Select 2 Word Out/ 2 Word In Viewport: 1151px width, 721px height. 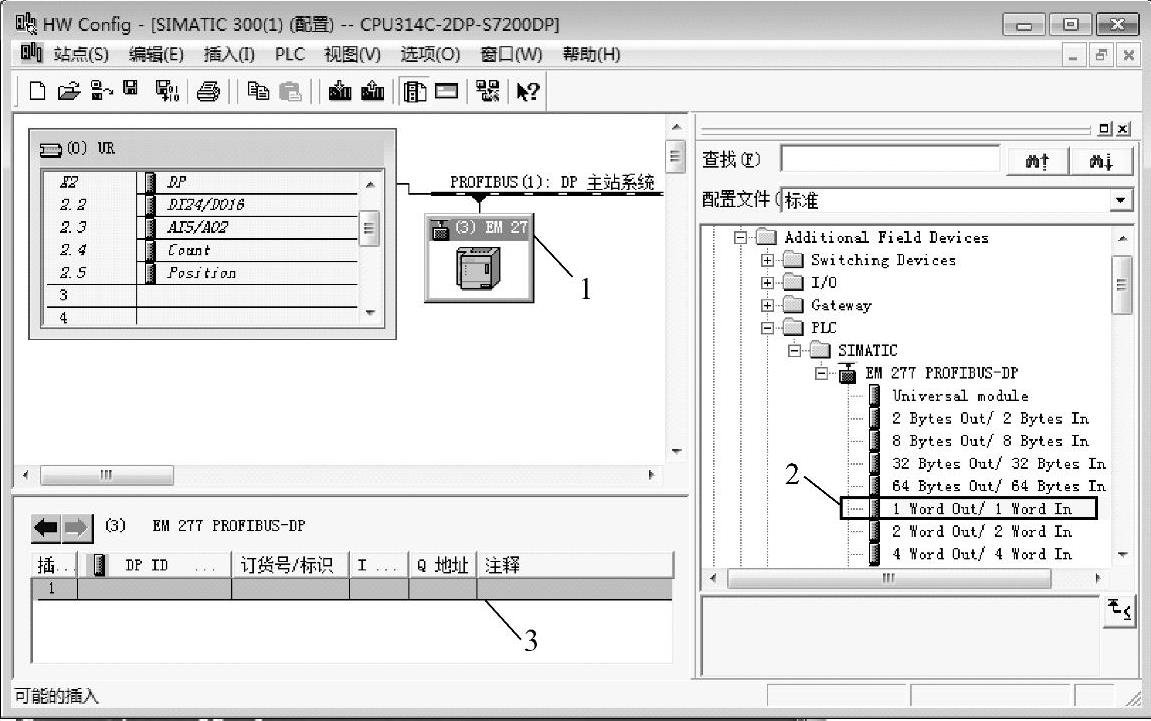point(982,532)
